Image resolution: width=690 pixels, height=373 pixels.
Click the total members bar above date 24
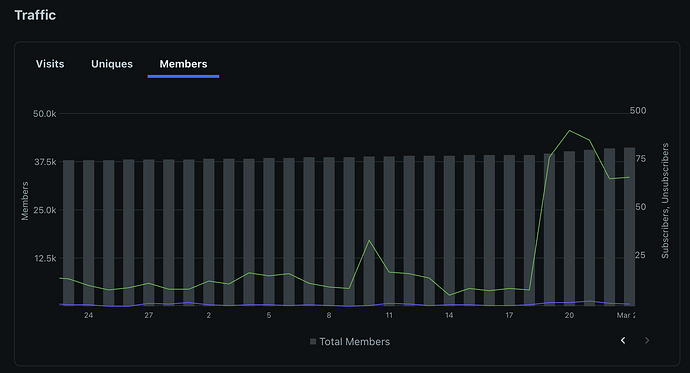[88, 233]
